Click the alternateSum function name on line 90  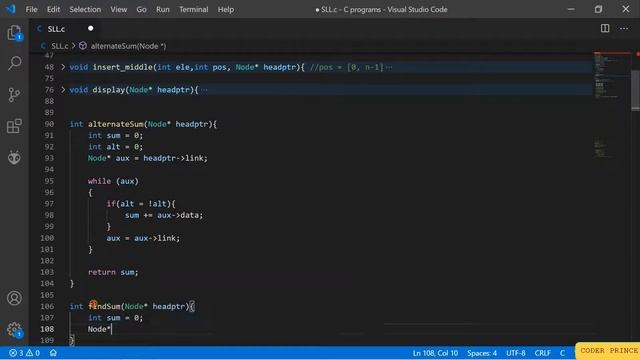[x=116, y=124]
